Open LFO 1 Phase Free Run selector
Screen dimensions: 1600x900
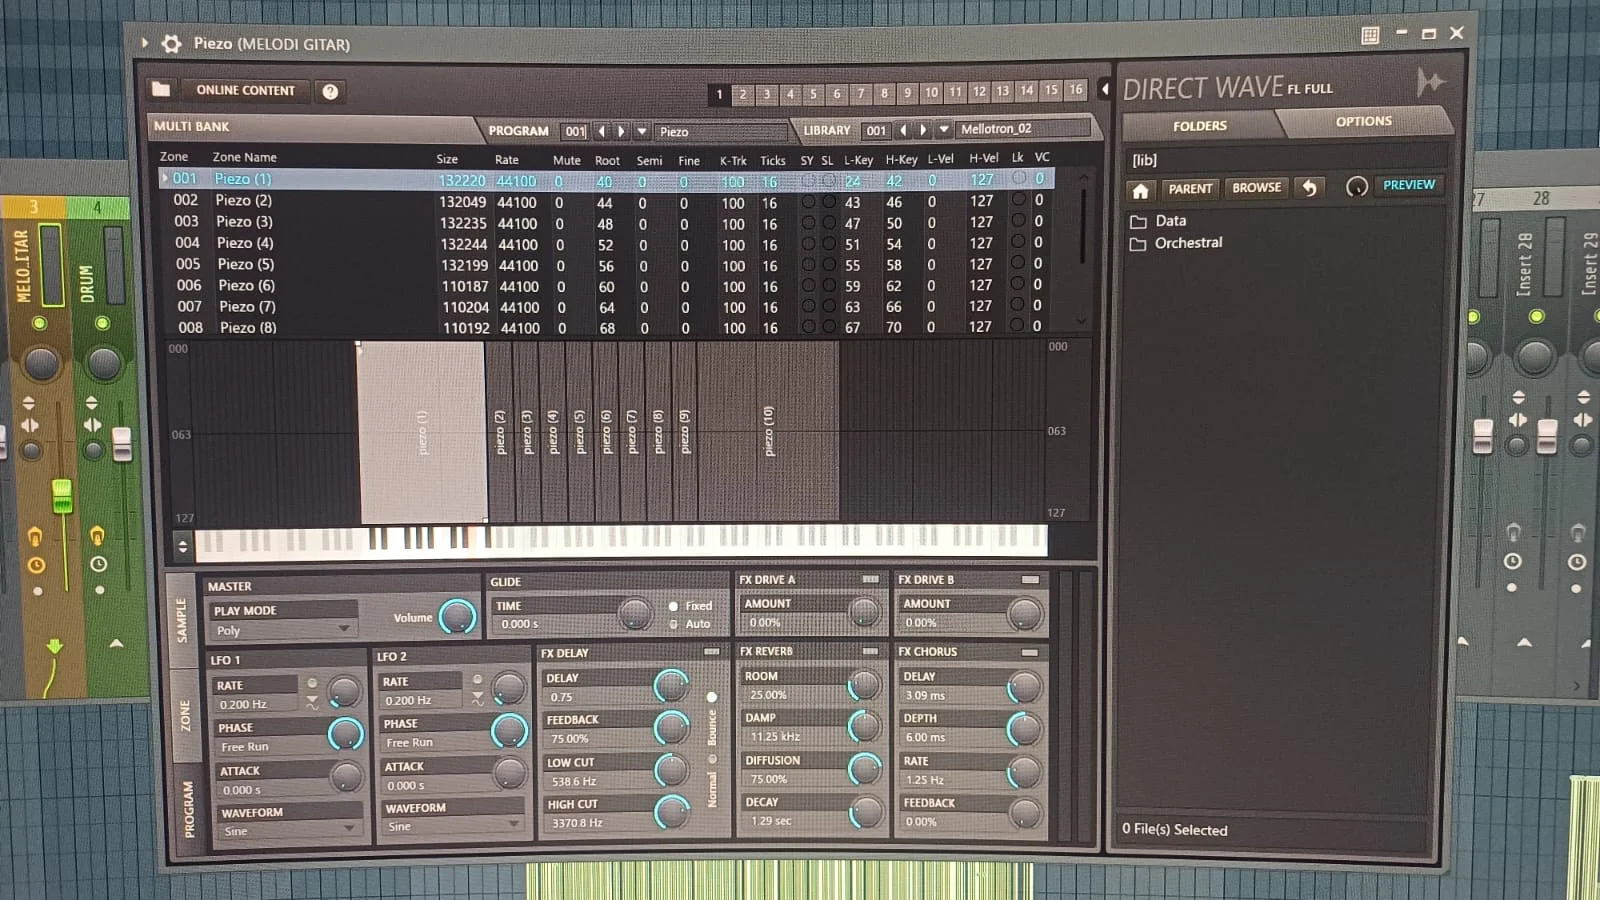click(x=270, y=747)
